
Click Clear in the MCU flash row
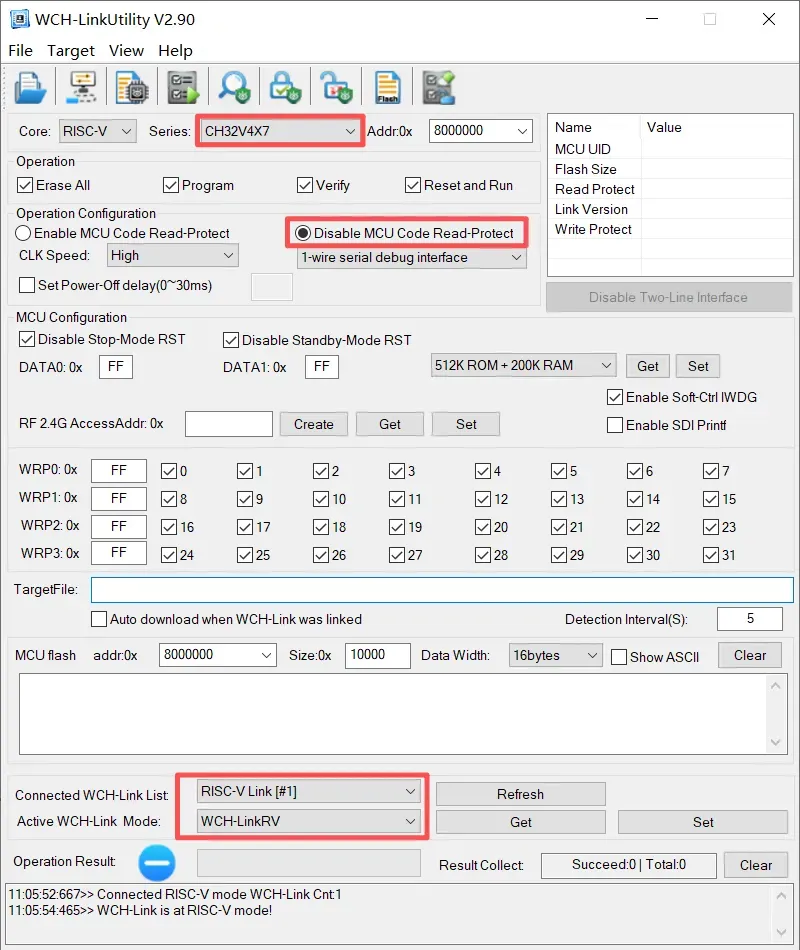[x=750, y=655]
